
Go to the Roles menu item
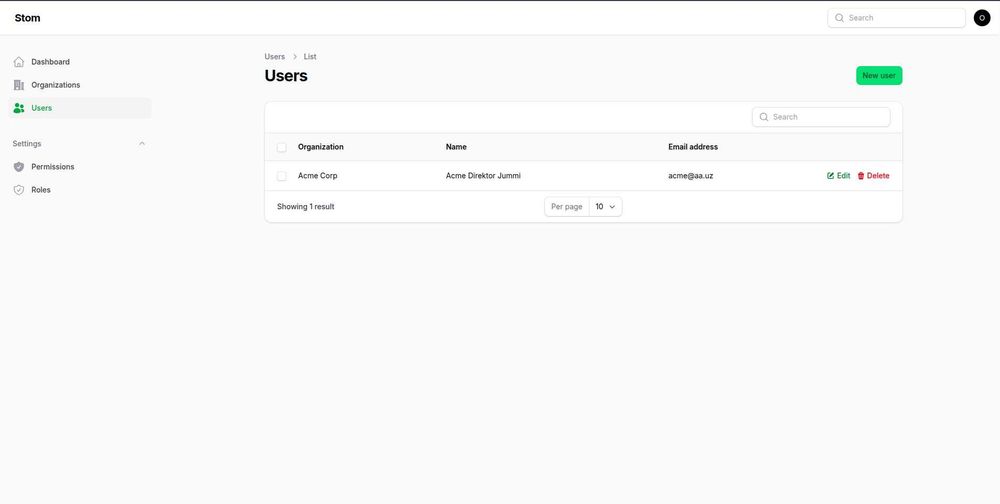(41, 190)
